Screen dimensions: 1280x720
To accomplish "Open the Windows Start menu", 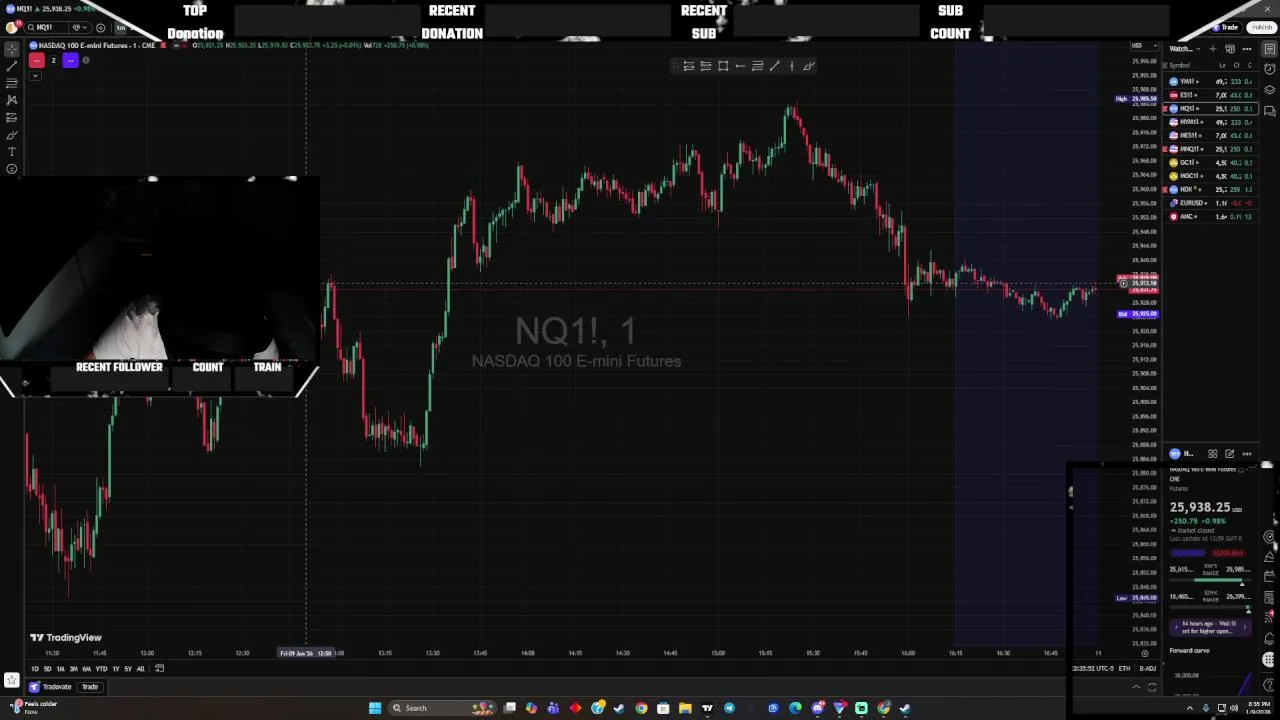I will coord(375,708).
